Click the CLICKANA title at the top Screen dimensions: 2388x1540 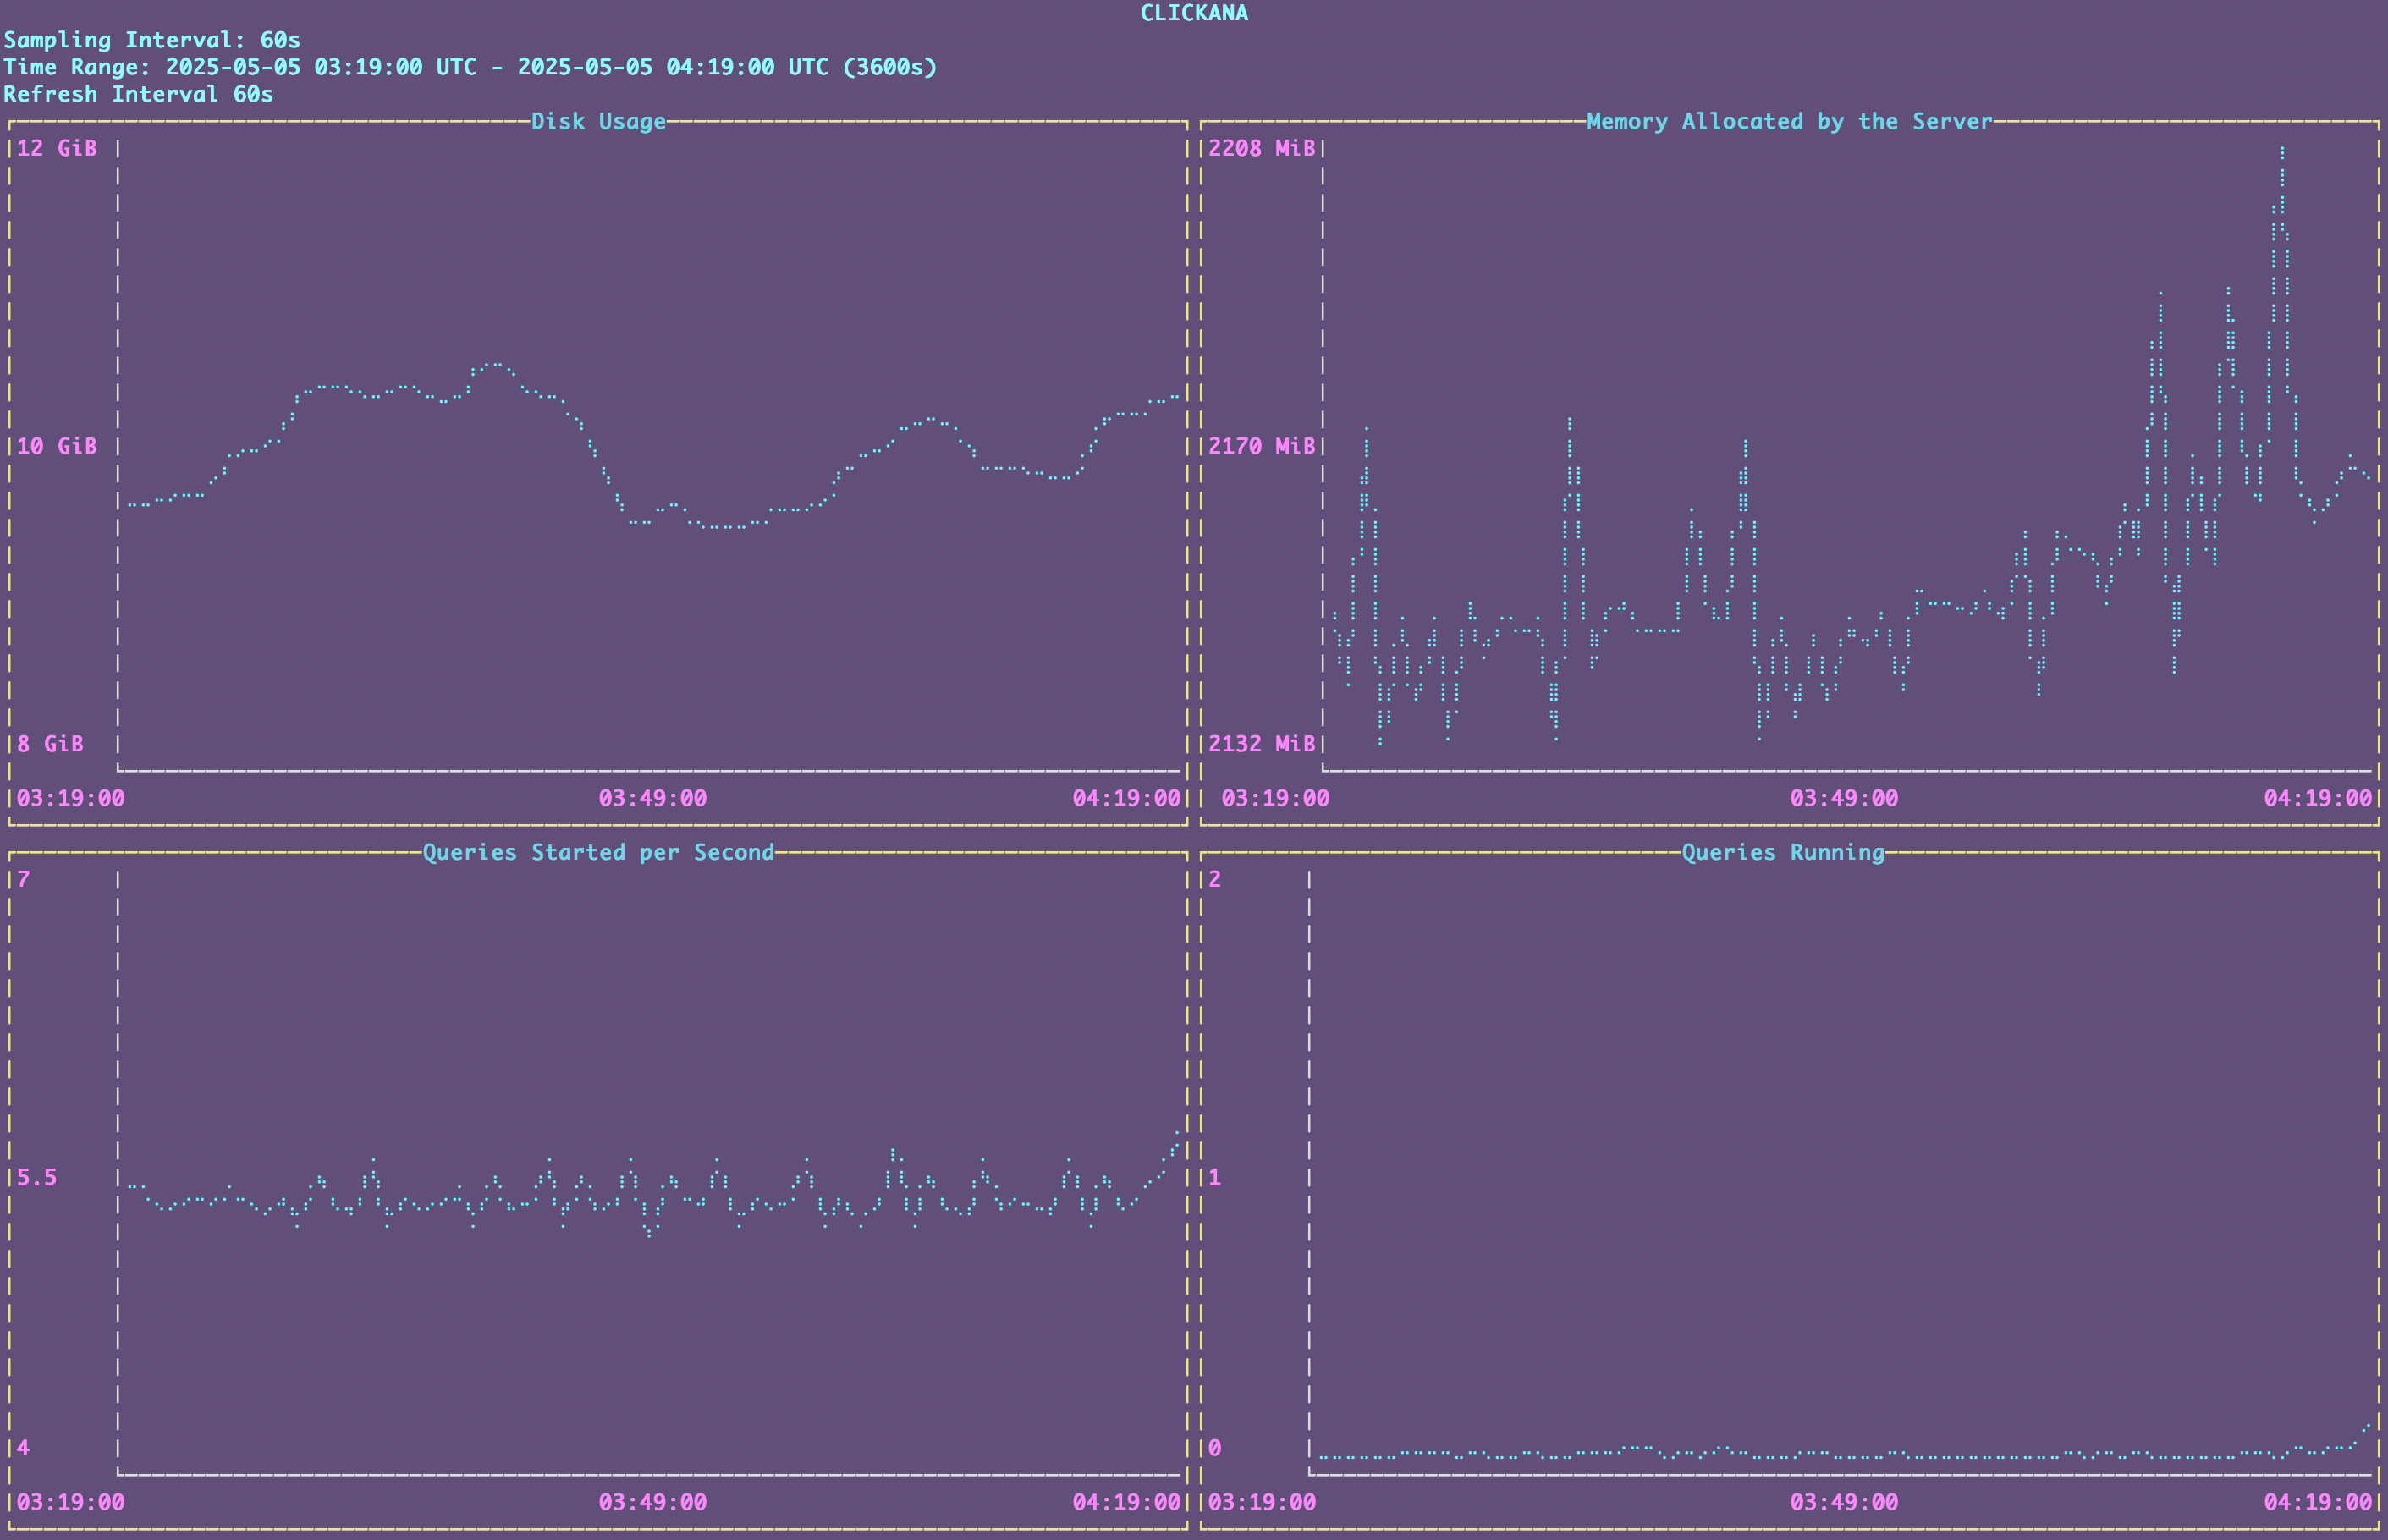(1194, 13)
